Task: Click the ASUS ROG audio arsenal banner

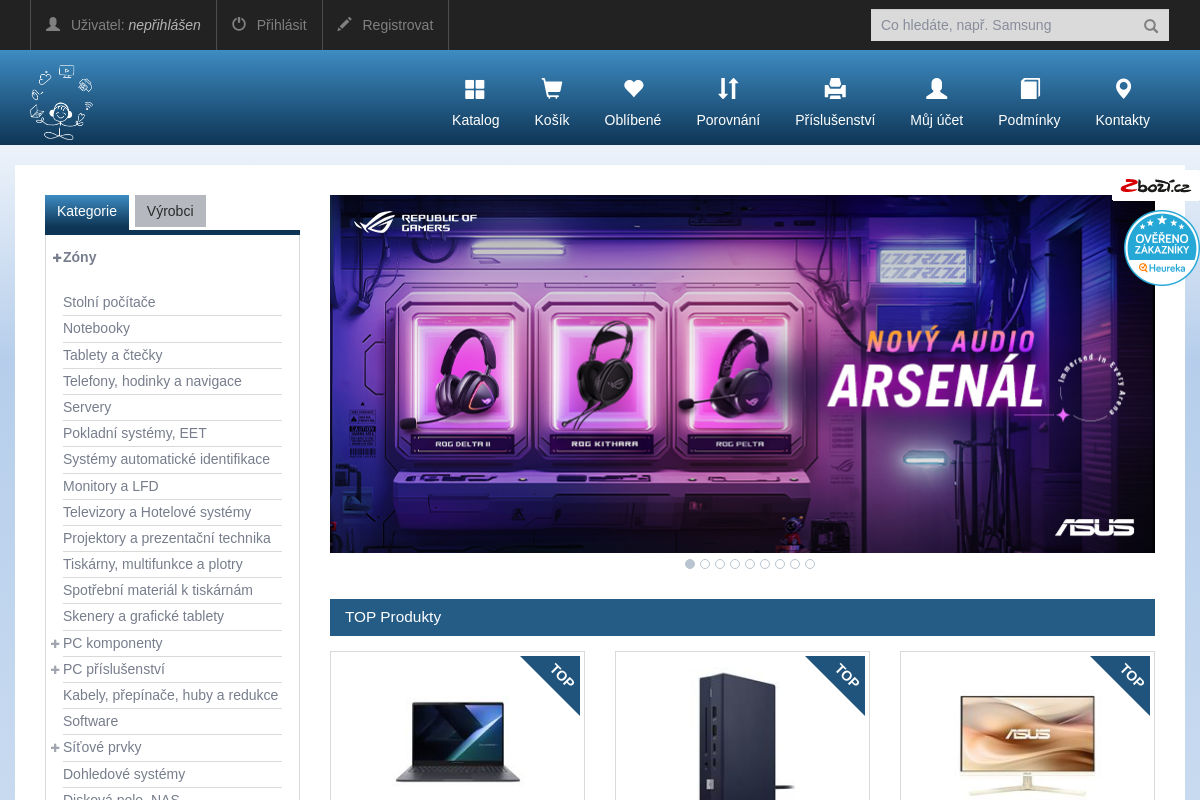Action: pos(742,374)
